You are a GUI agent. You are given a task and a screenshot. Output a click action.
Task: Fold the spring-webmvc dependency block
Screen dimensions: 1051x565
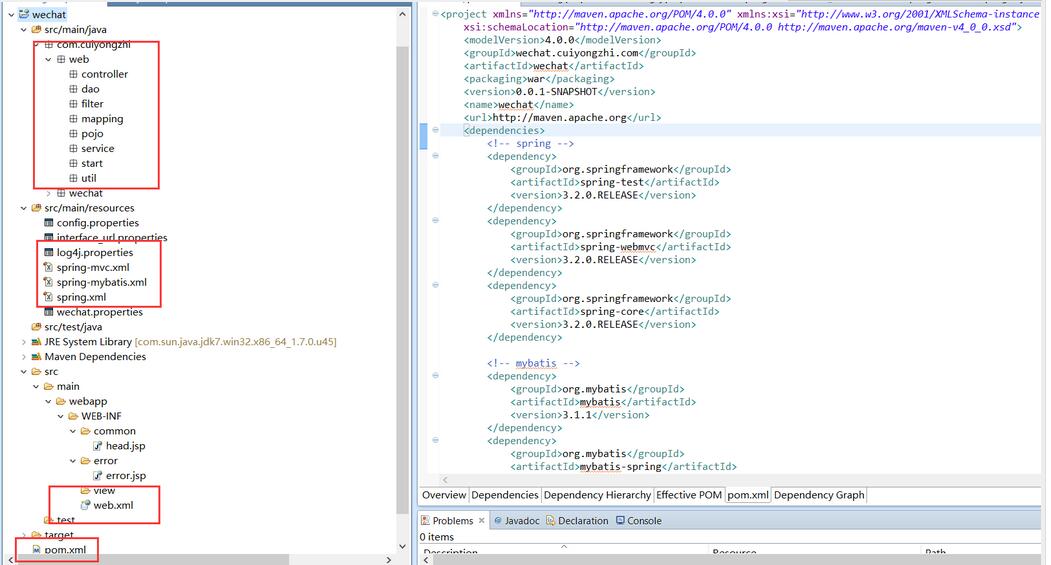pos(436,221)
